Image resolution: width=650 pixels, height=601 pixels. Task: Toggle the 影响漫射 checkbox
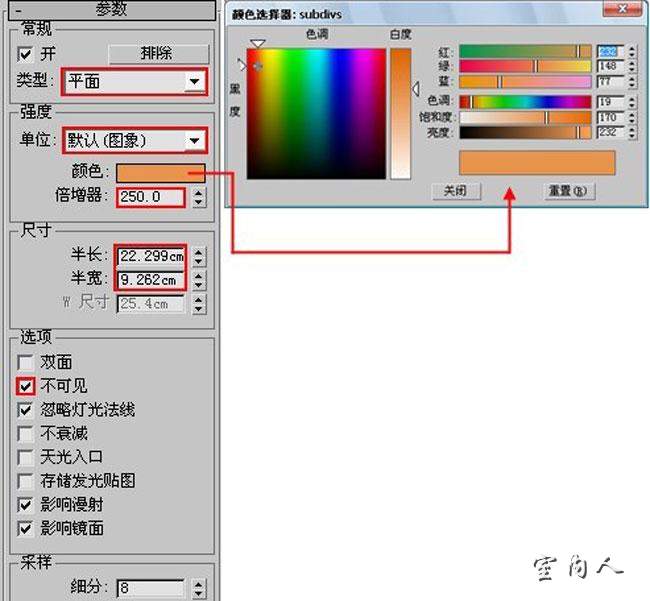pos(25,505)
